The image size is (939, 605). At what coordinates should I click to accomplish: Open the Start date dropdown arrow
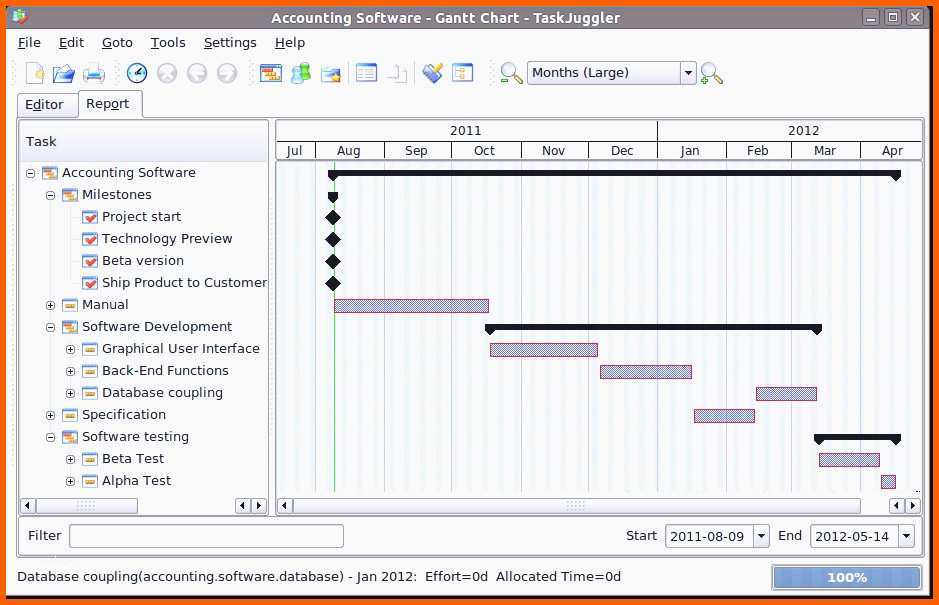[x=761, y=536]
